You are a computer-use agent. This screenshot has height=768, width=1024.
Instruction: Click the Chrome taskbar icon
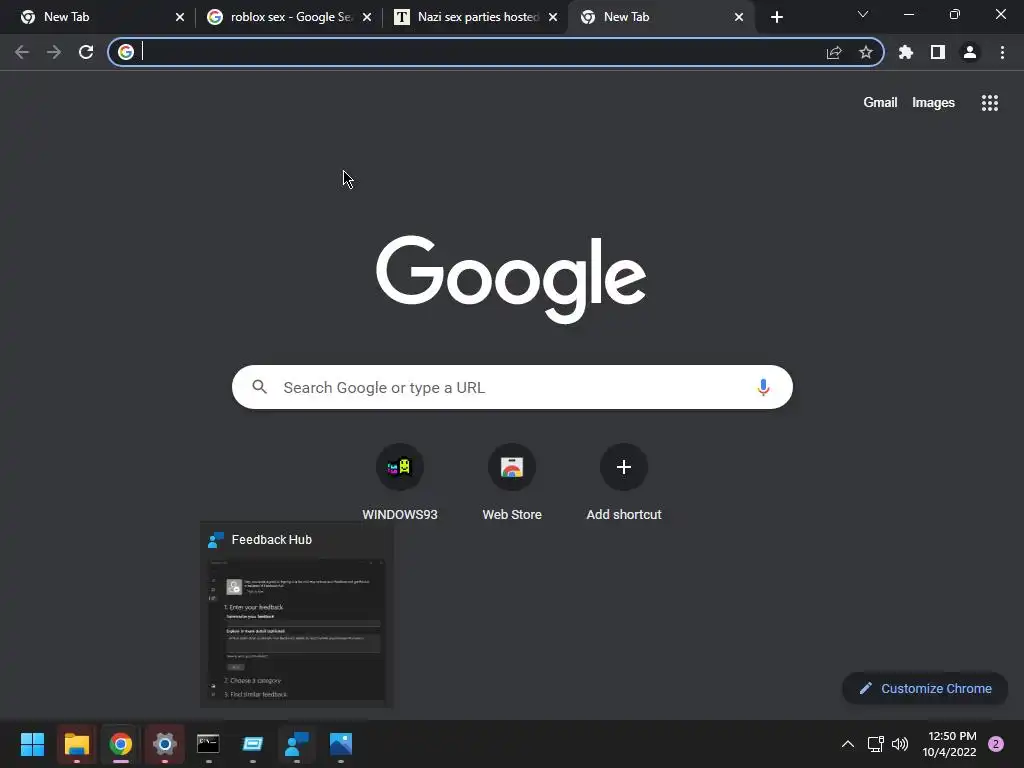tap(121, 744)
